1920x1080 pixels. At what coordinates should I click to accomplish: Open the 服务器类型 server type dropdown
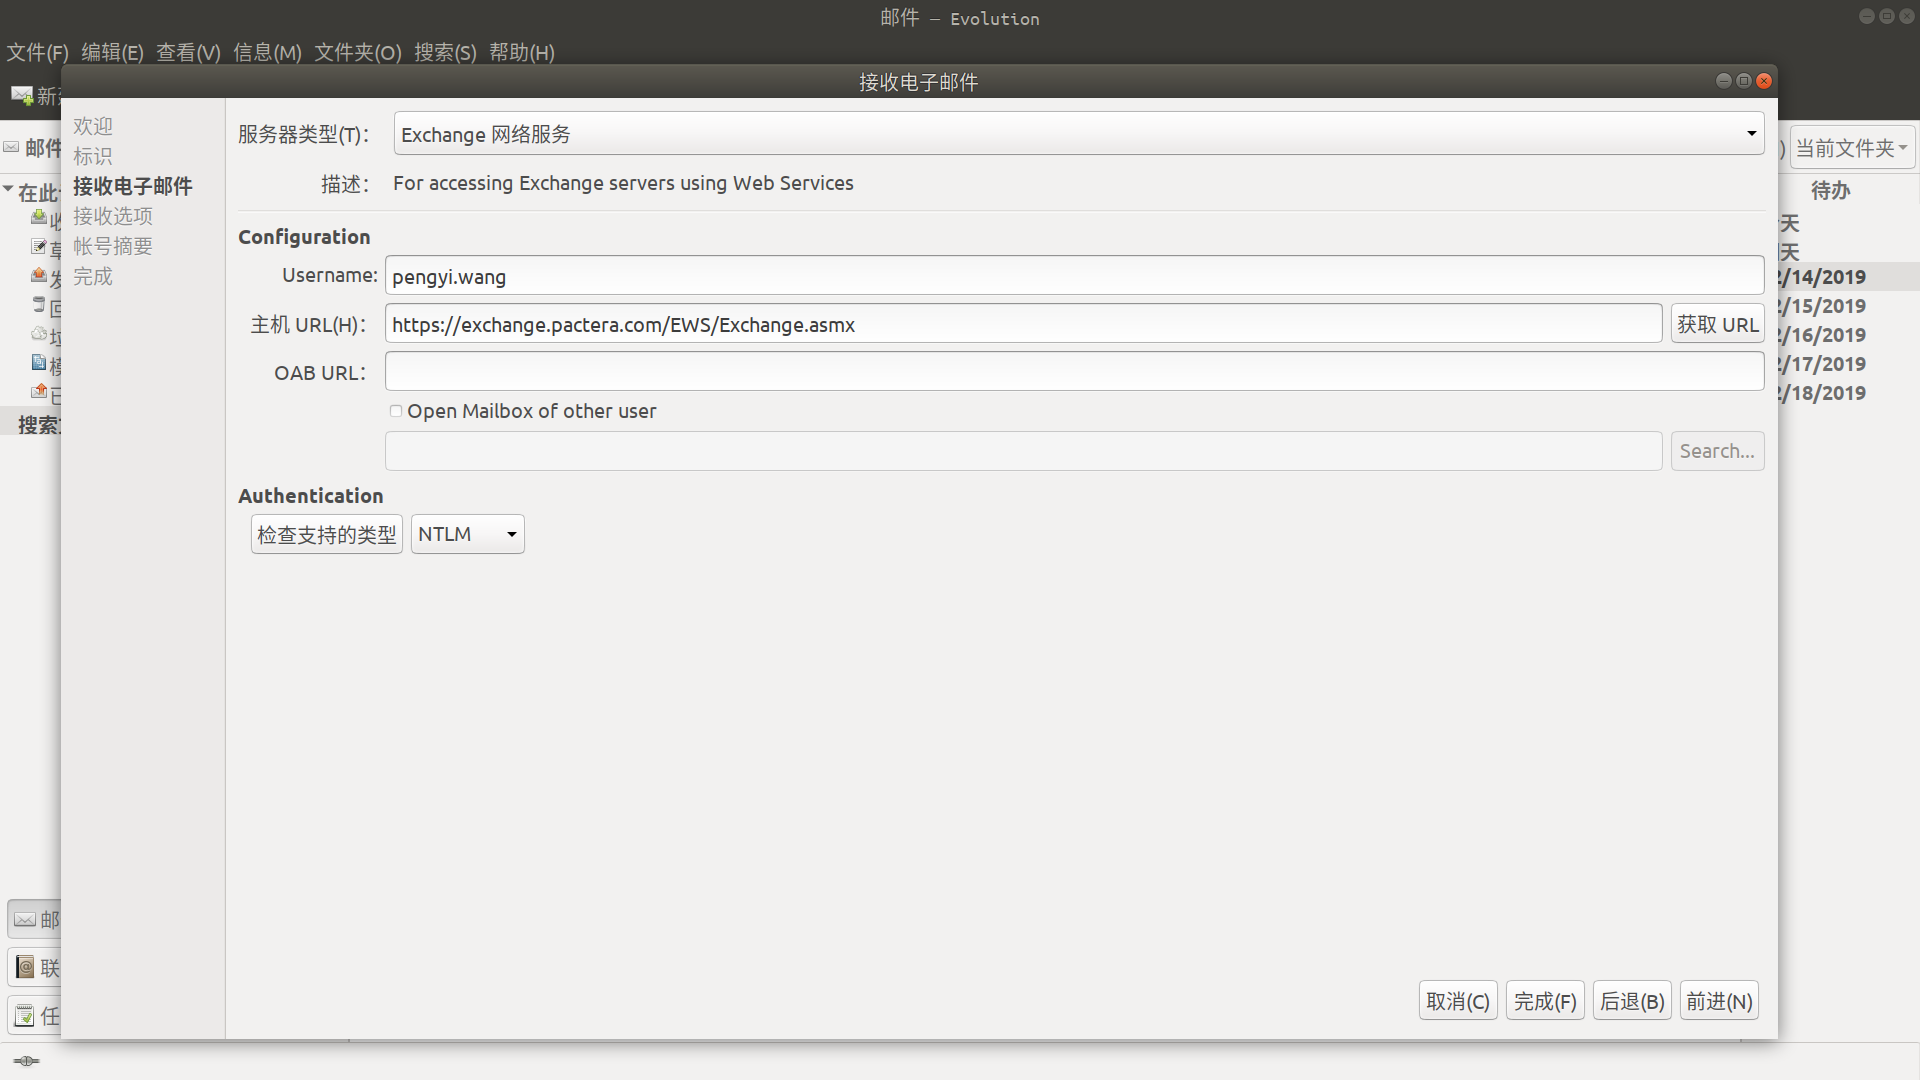[1079, 134]
